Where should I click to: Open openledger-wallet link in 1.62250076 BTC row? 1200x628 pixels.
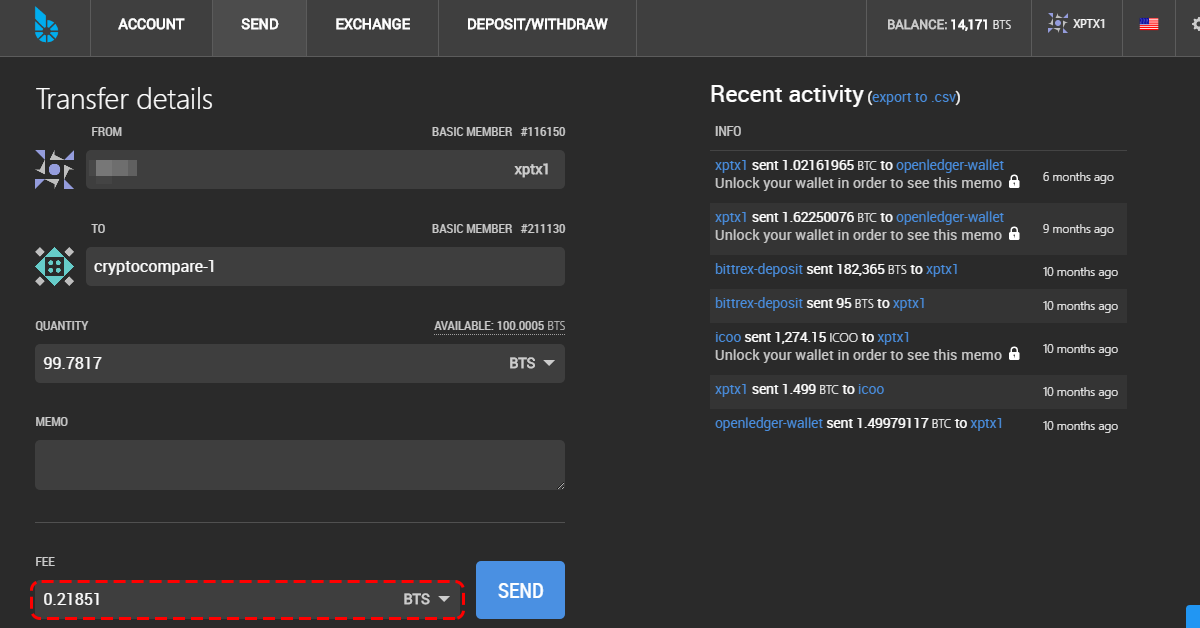click(950, 217)
